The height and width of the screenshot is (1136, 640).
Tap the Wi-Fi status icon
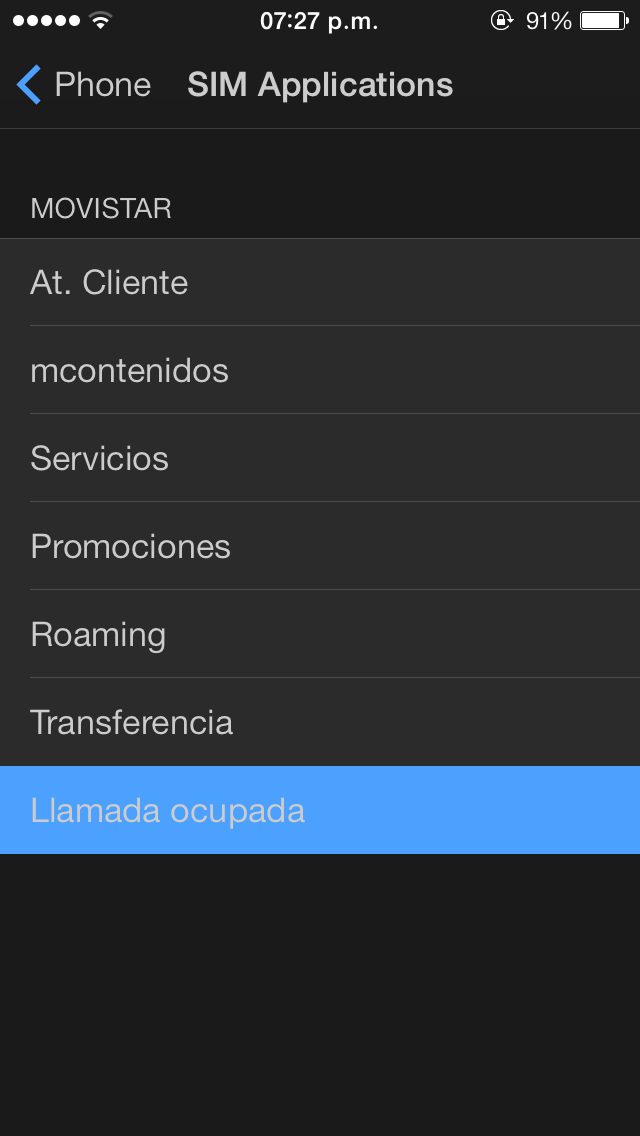point(100,21)
